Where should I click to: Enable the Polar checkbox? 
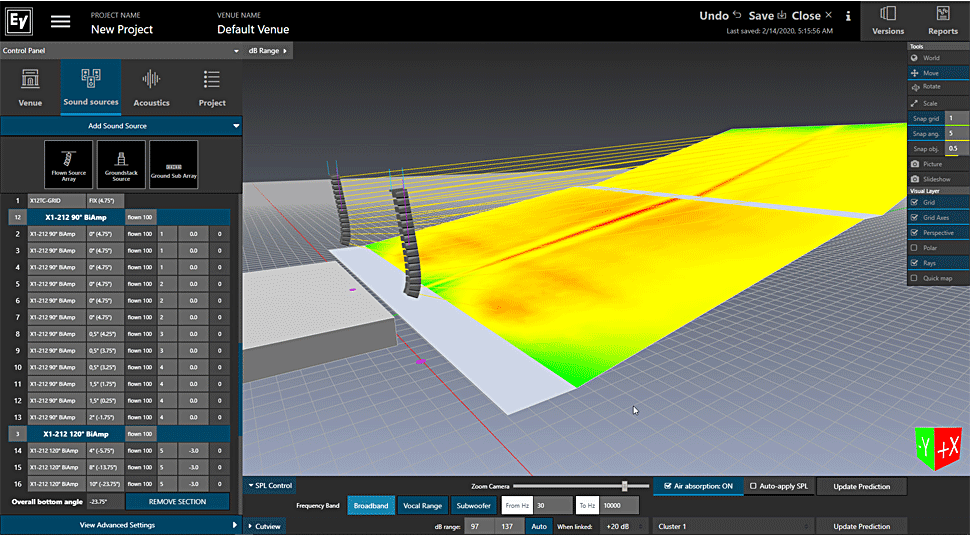pos(914,248)
